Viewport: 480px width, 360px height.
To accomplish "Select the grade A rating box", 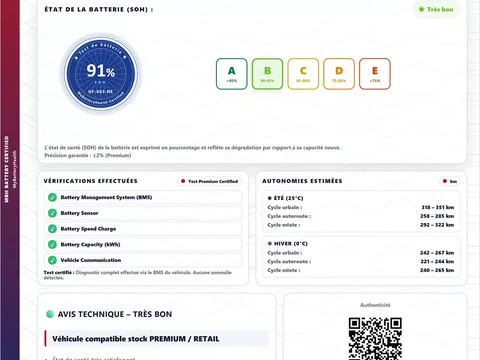I will tap(232, 74).
